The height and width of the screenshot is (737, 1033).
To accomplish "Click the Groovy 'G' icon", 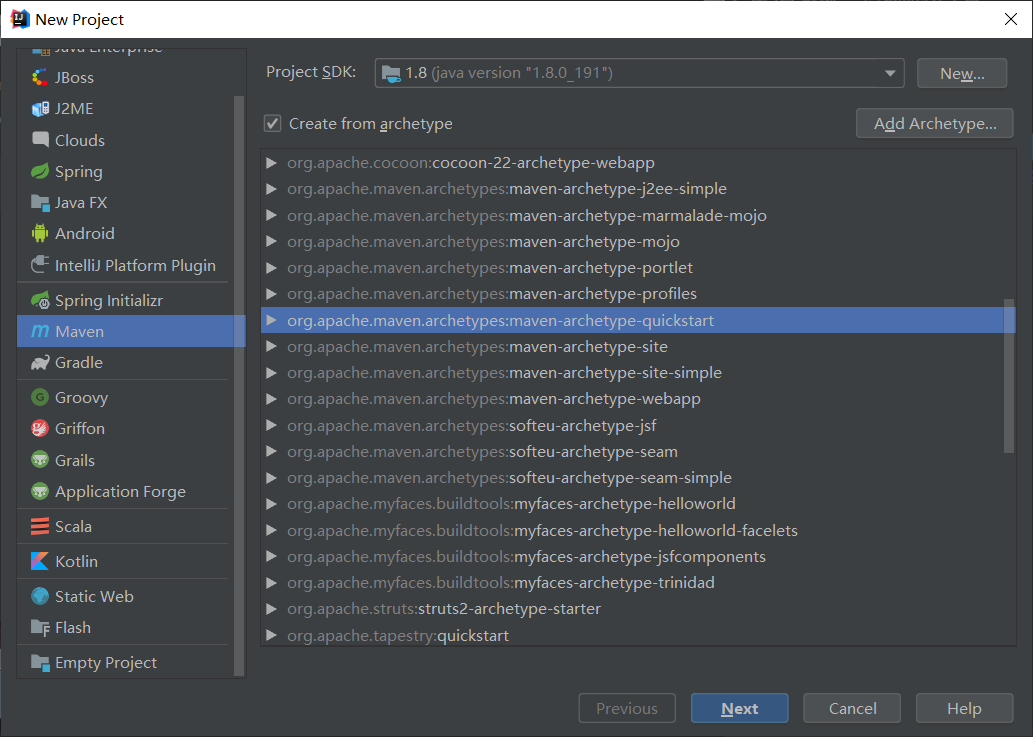I will coord(40,397).
